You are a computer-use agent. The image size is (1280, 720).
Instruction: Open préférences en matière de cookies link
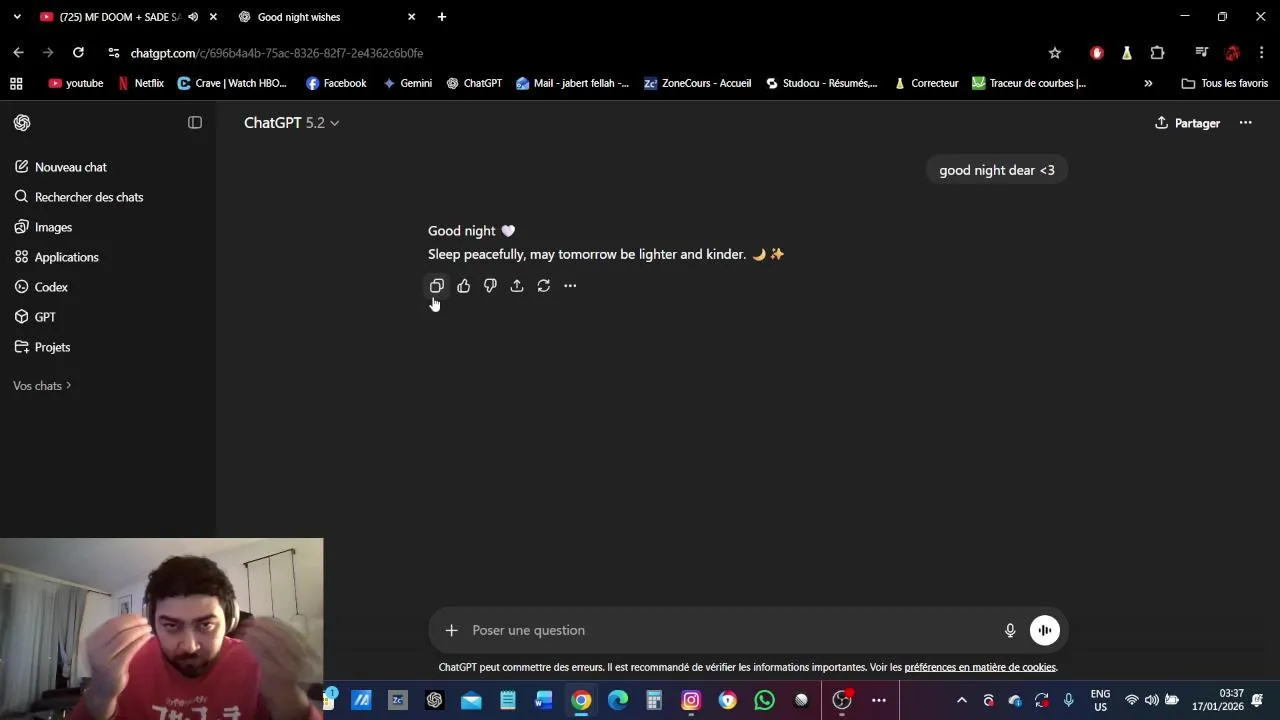(x=980, y=667)
